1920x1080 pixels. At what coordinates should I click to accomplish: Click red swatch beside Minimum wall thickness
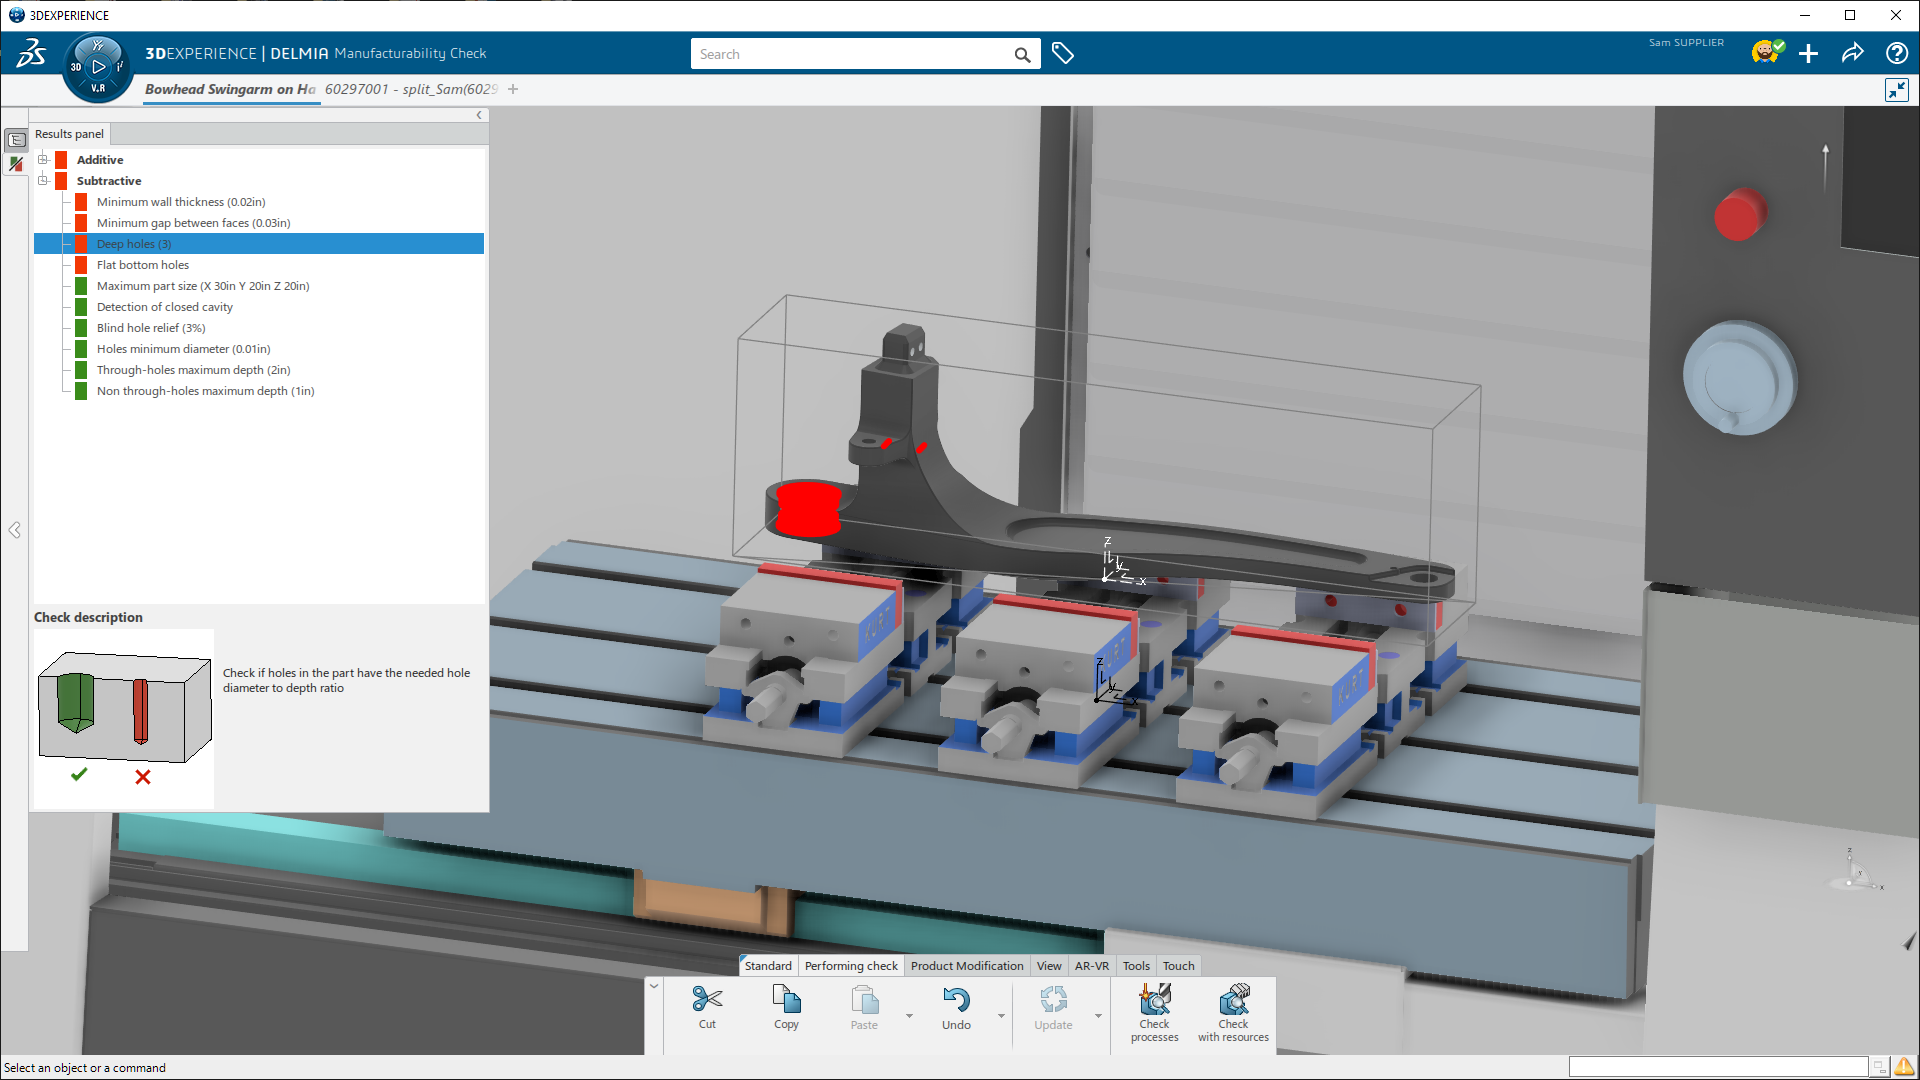[x=81, y=202]
